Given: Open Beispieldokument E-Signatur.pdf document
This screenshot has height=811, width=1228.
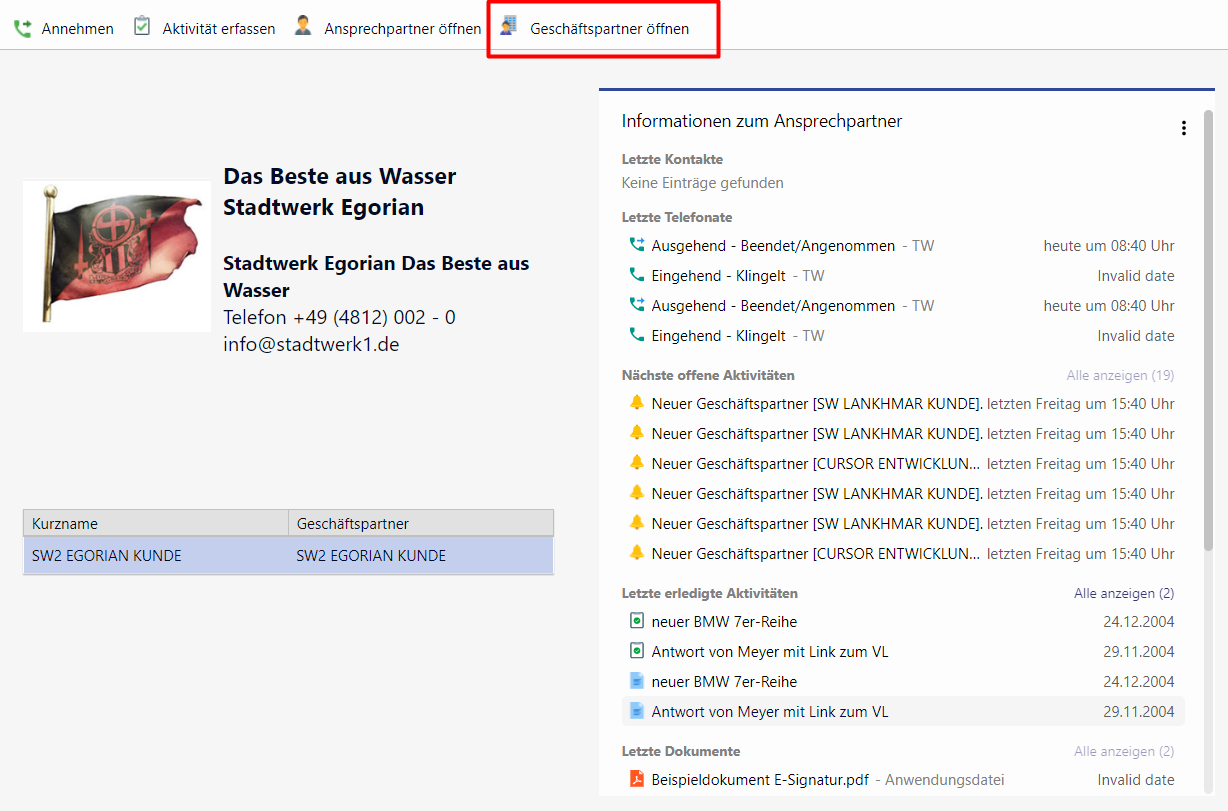Looking at the screenshot, I should pos(760,779).
